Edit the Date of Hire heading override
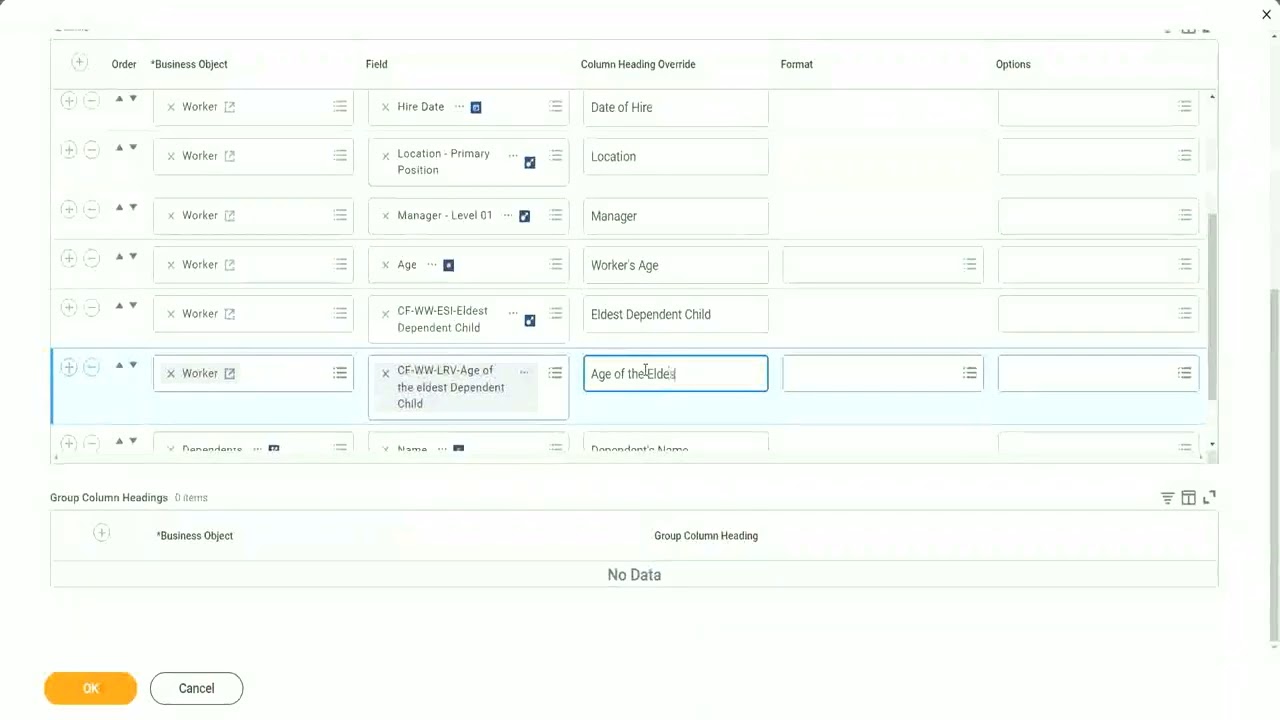 [x=676, y=107]
